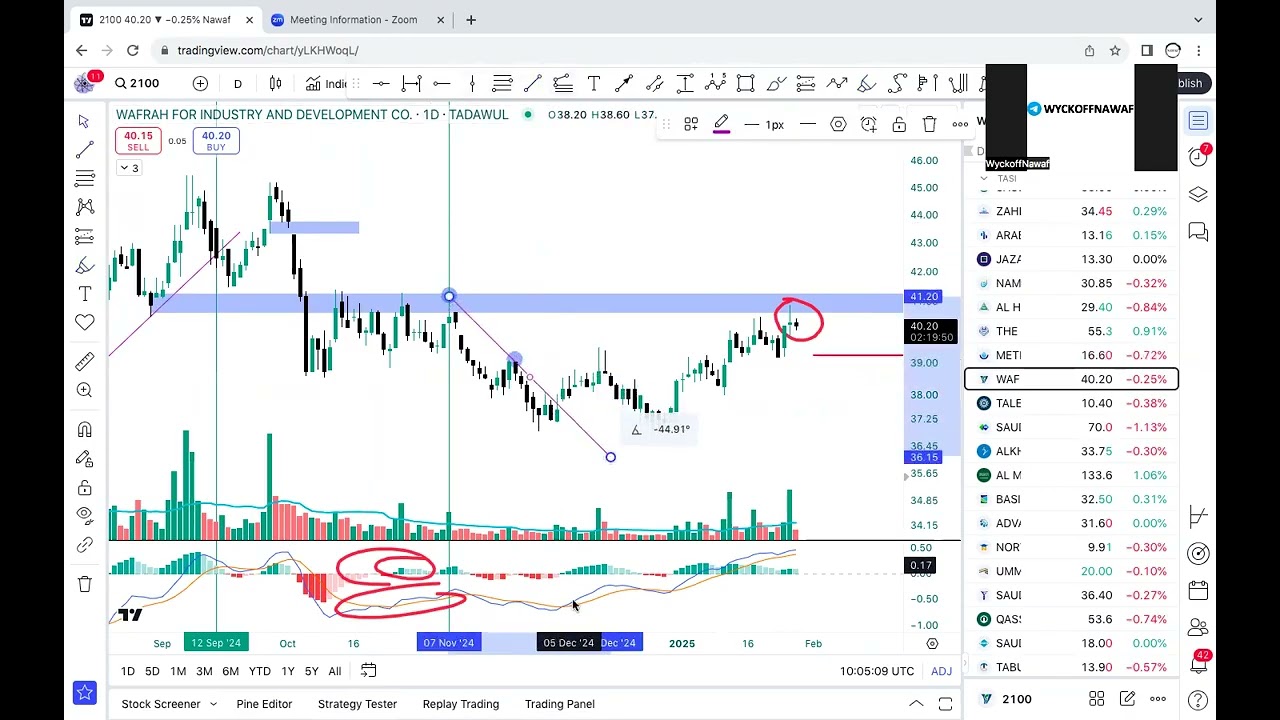Select WAF row in the watchlist
The width and height of the screenshot is (1280, 720).
pyautogui.click(x=1071, y=379)
